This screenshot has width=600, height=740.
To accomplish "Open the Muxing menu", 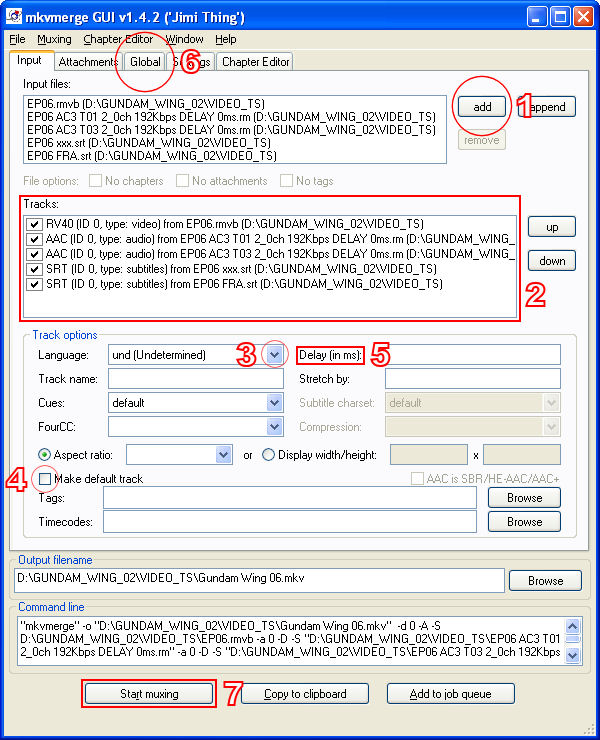I will click(54, 39).
